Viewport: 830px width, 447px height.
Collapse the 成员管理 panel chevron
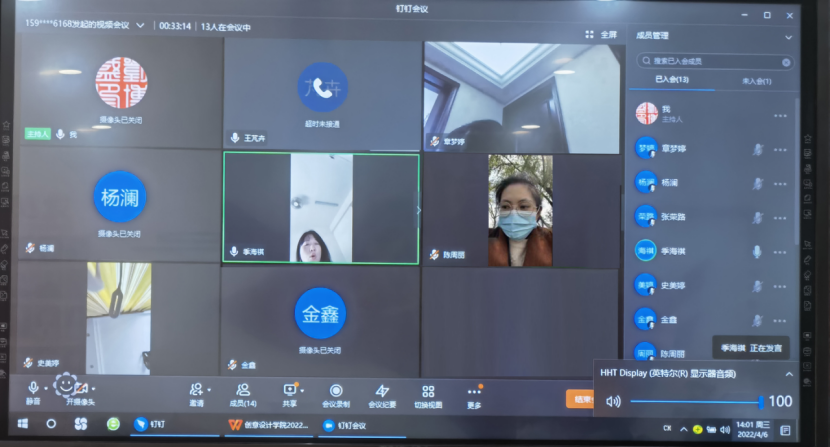788,36
